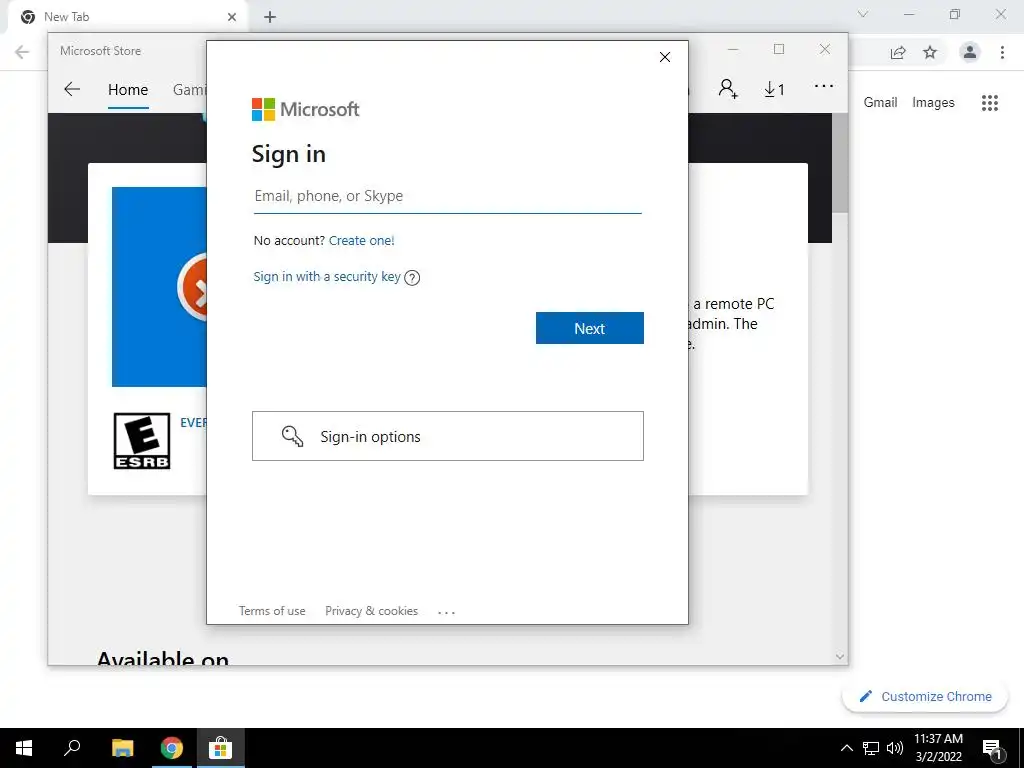Open the network status tray icon
This screenshot has height=768, width=1024.
click(x=871, y=748)
